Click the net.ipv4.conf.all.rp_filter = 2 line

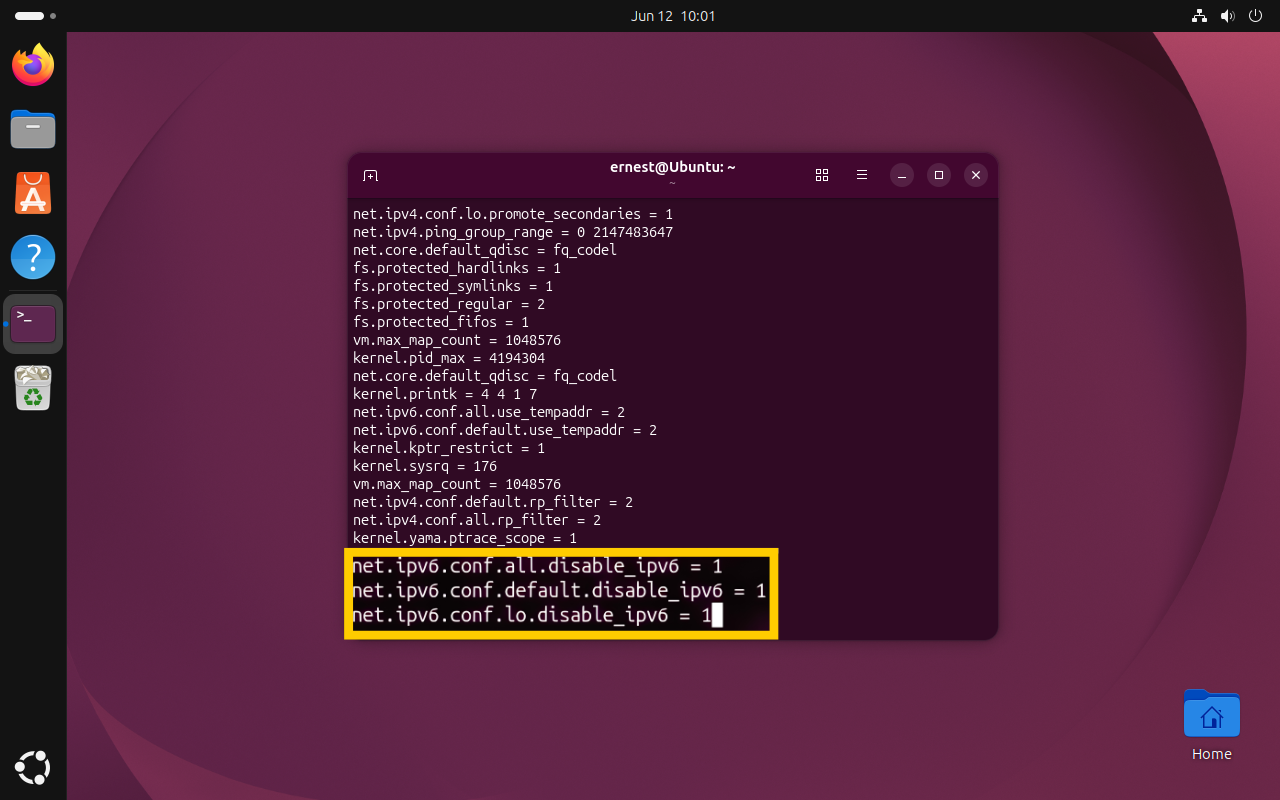click(477, 520)
